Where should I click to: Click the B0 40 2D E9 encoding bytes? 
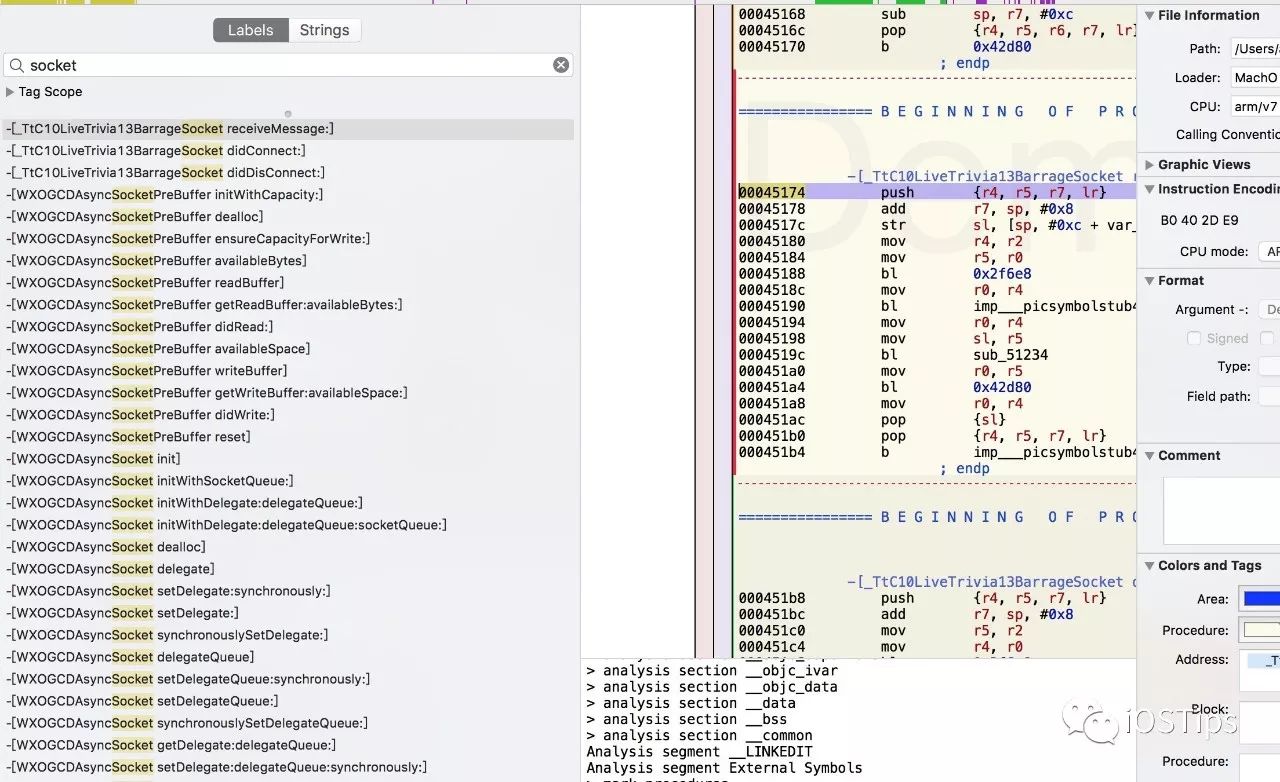click(1199, 220)
